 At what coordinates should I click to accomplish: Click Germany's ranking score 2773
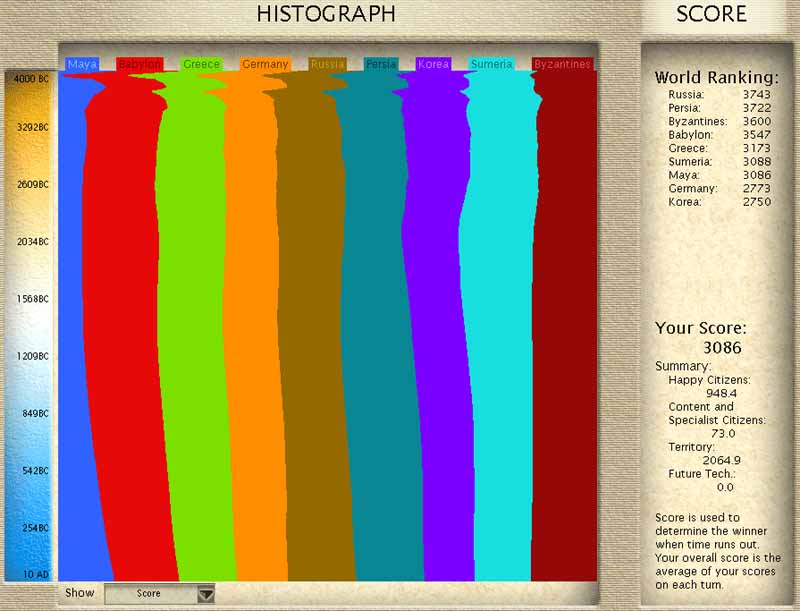click(x=757, y=188)
